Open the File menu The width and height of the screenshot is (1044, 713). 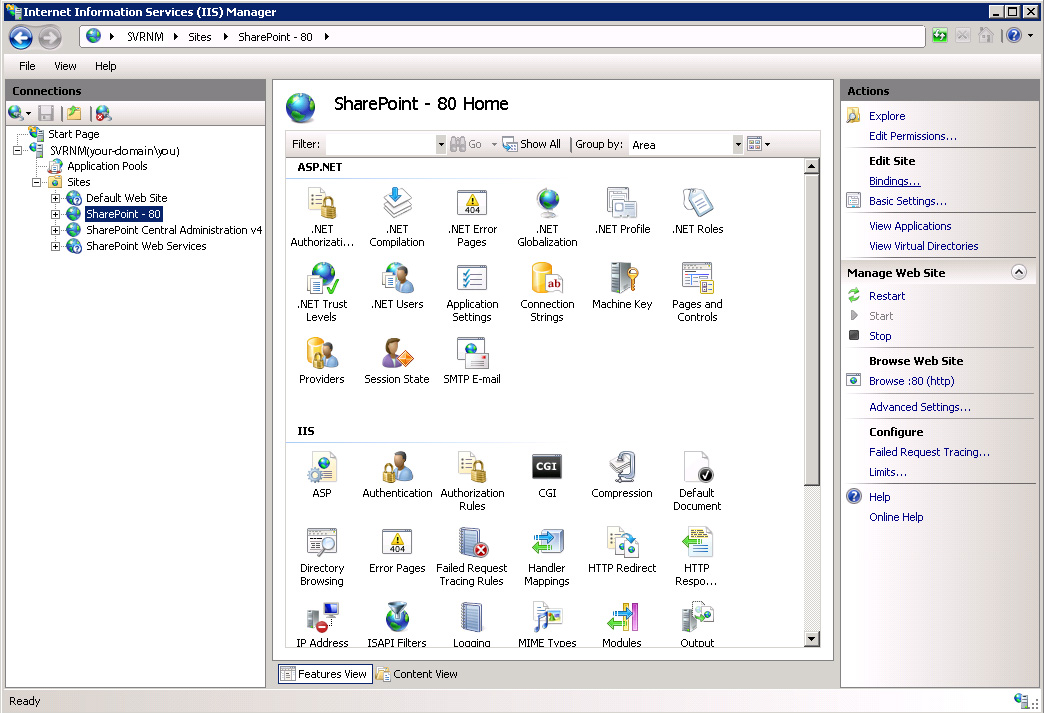(x=27, y=66)
